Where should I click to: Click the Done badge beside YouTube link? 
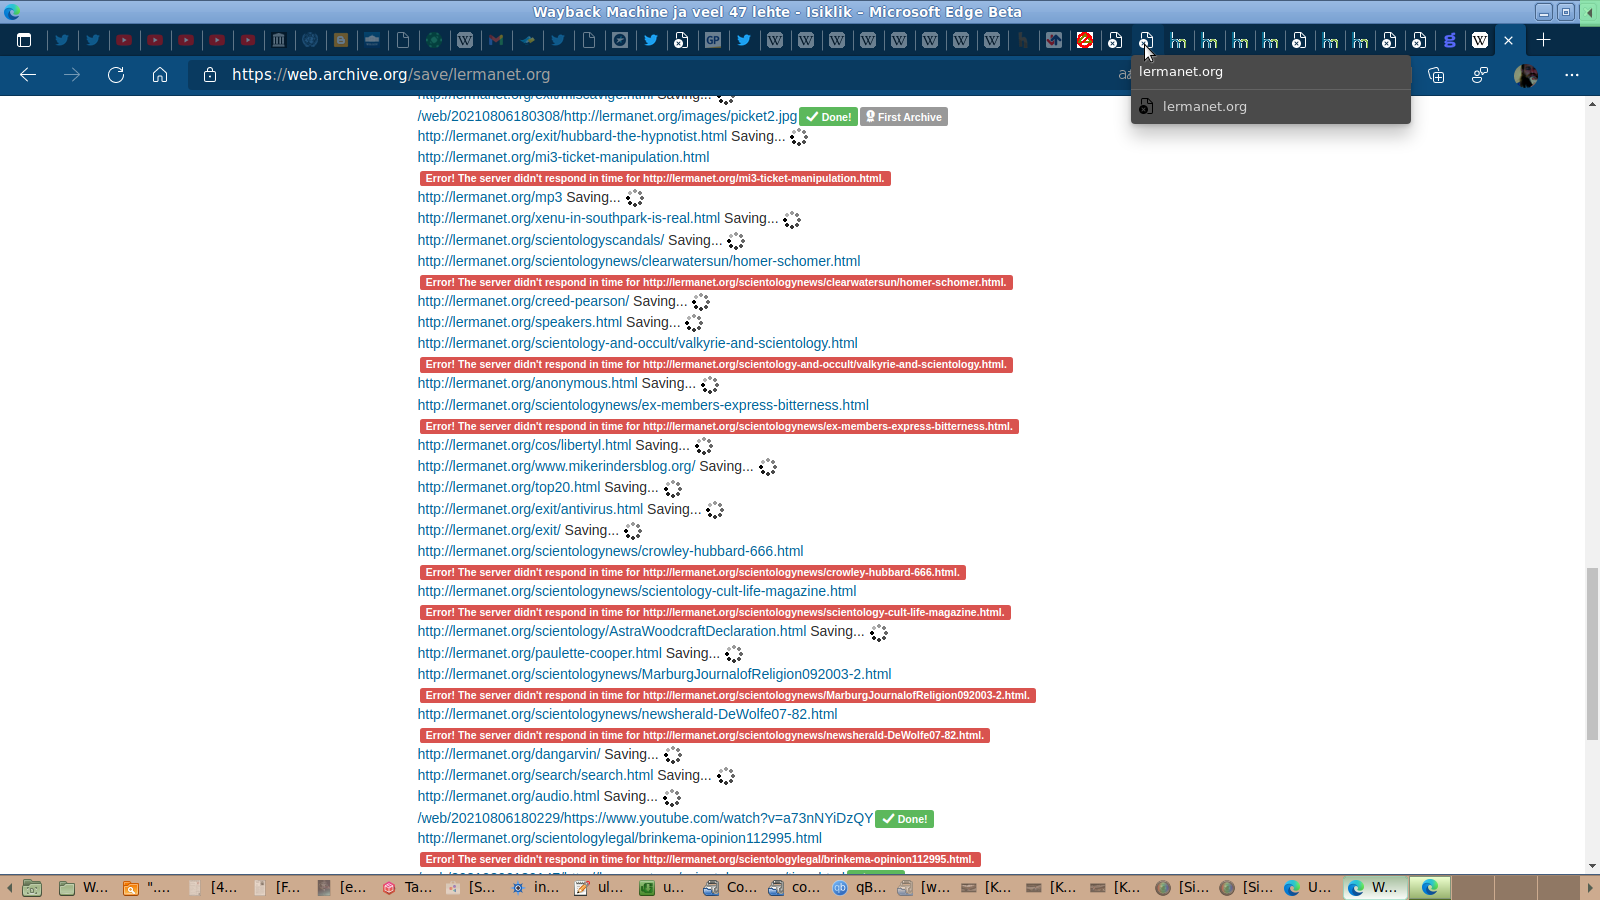tap(904, 819)
